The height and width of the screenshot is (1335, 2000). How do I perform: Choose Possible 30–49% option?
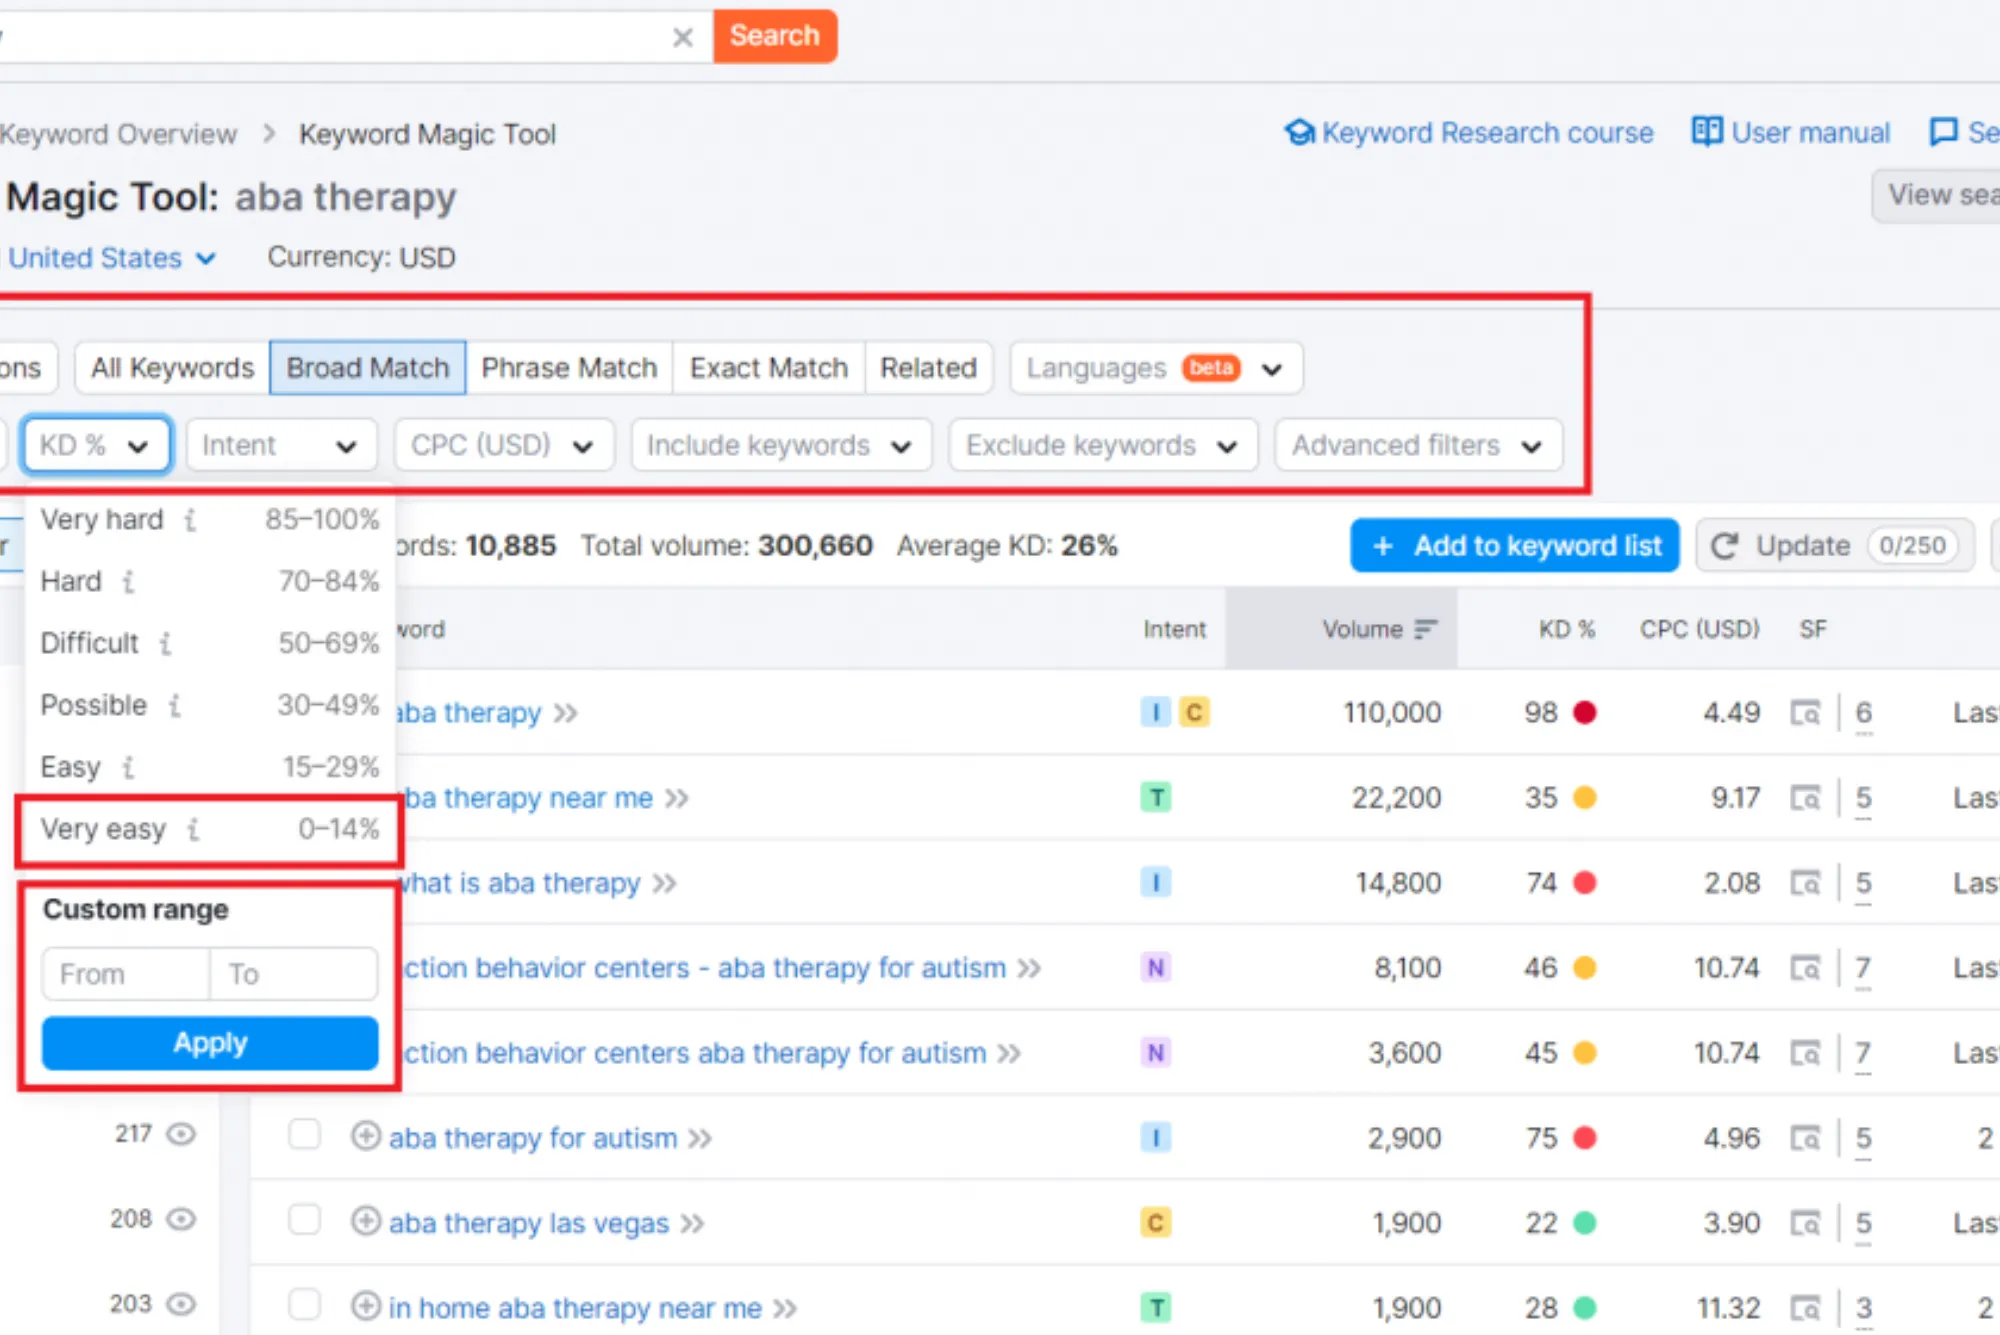pyautogui.click(x=210, y=705)
